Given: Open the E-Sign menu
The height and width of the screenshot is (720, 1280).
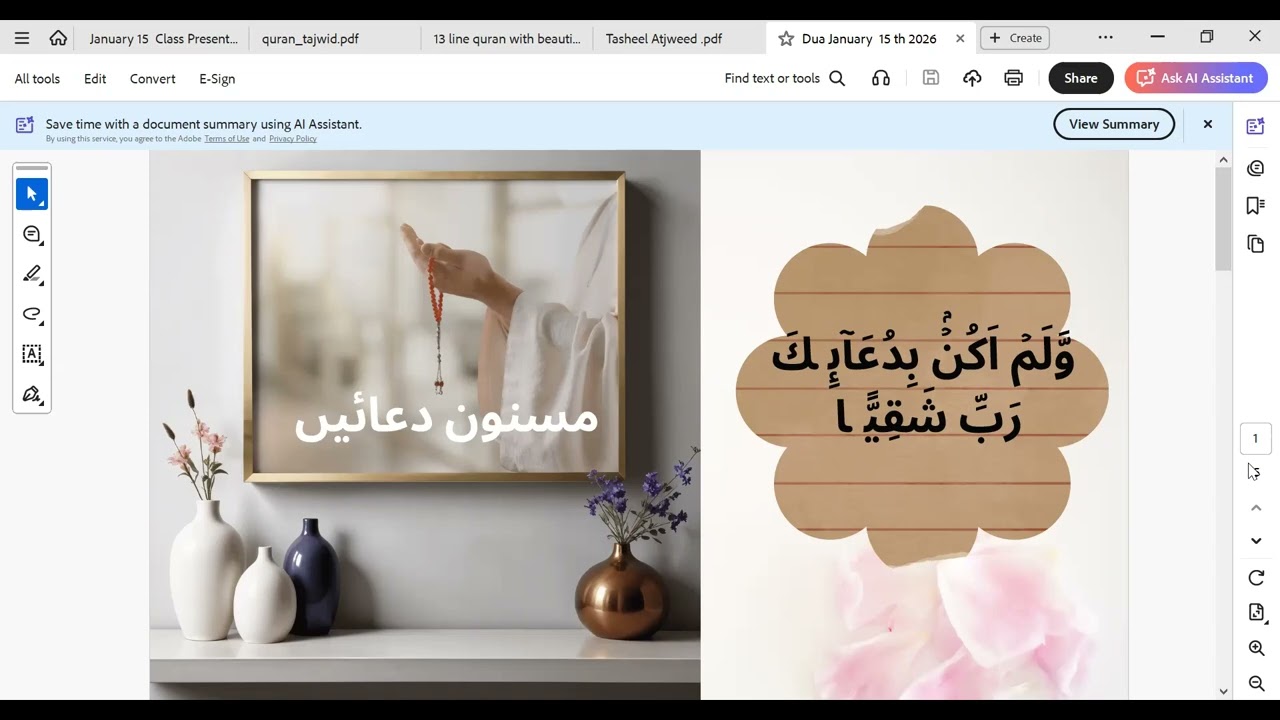Looking at the screenshot, I should pyautogui.click(x=217, y=78).
